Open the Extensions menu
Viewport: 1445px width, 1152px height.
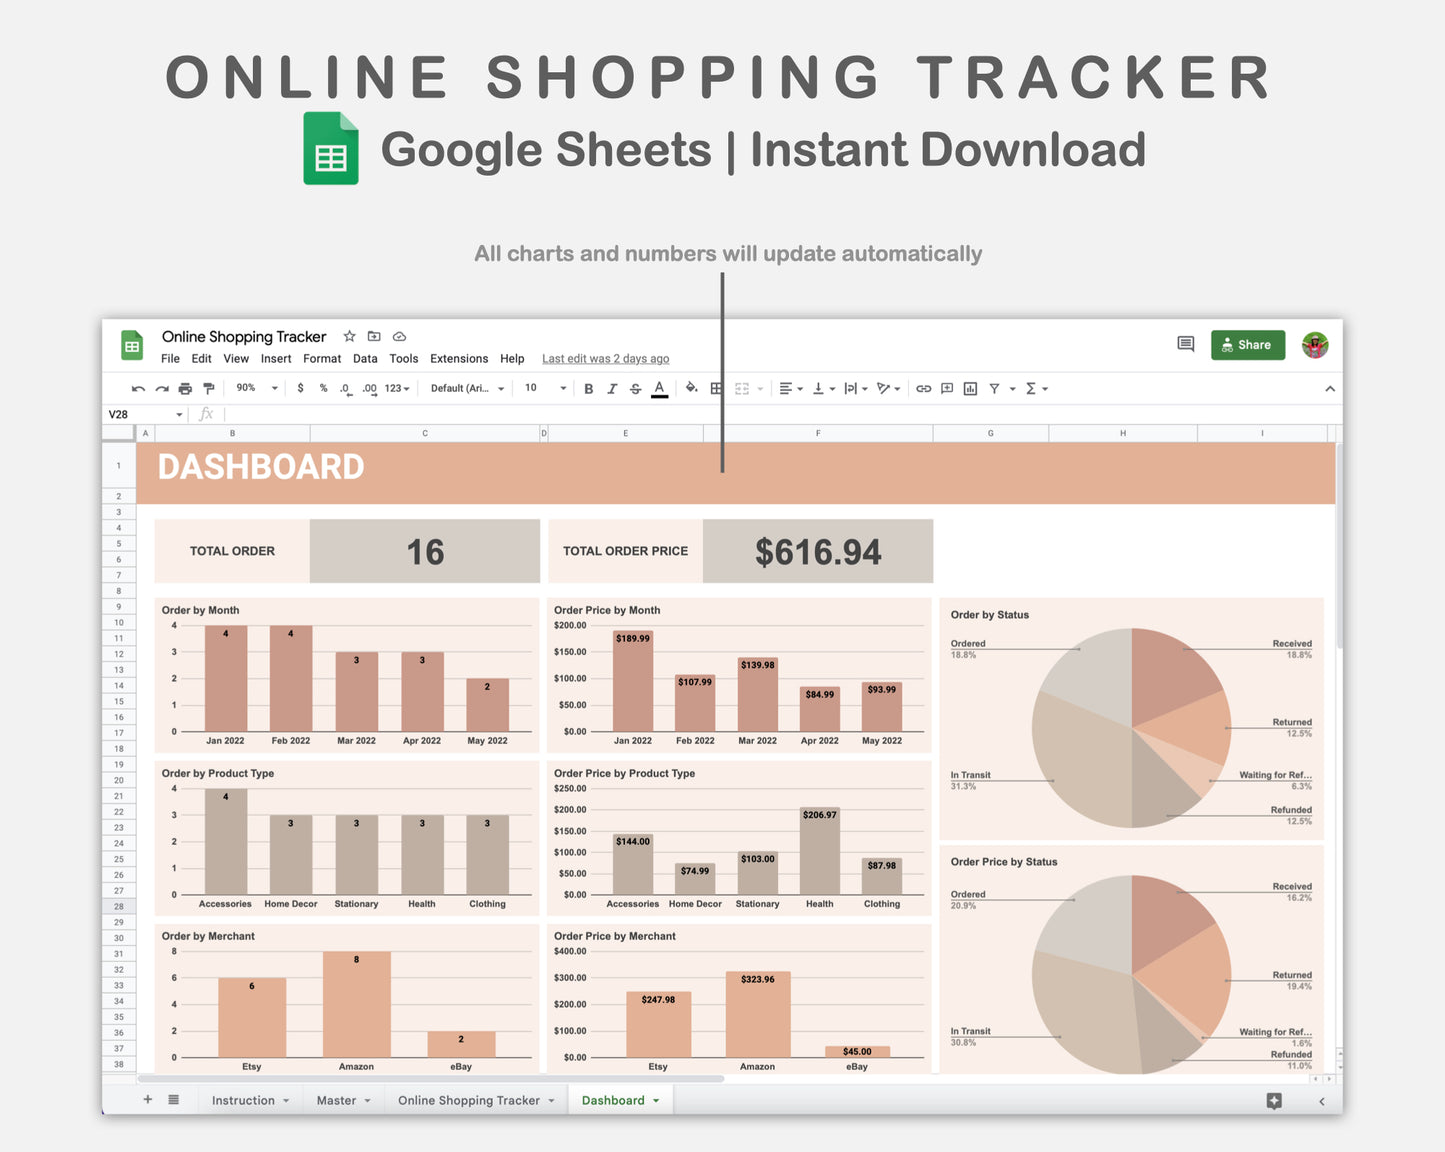pos(458,358)
